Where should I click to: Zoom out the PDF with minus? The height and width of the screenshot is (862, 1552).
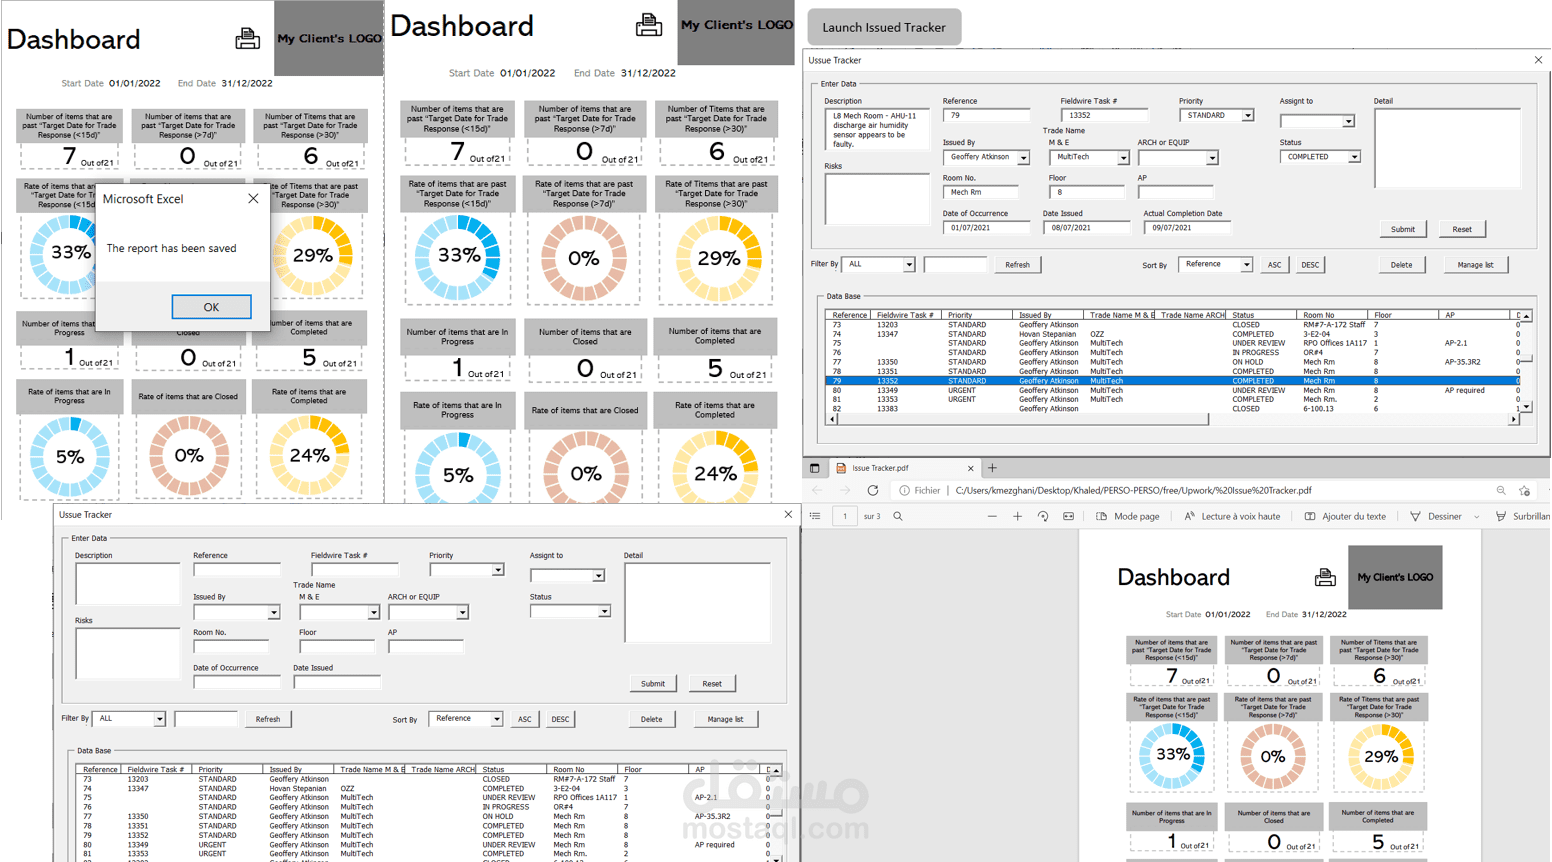click(992, 517)
